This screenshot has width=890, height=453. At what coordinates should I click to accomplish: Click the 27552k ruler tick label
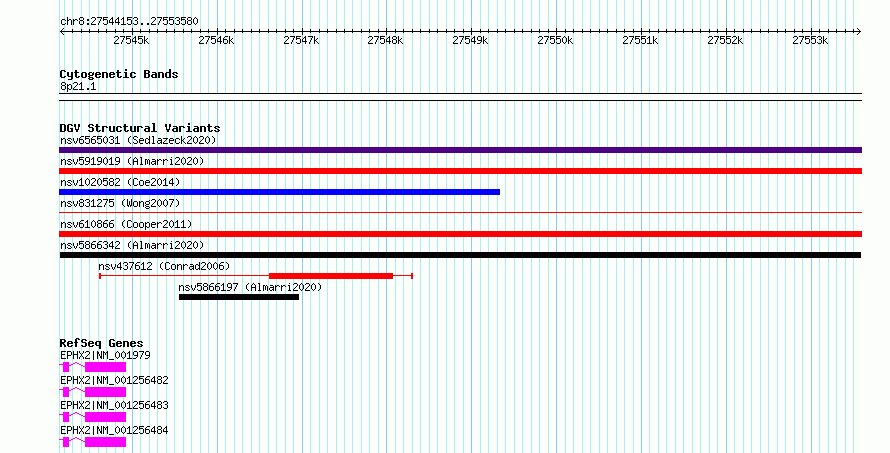(725, 40)
